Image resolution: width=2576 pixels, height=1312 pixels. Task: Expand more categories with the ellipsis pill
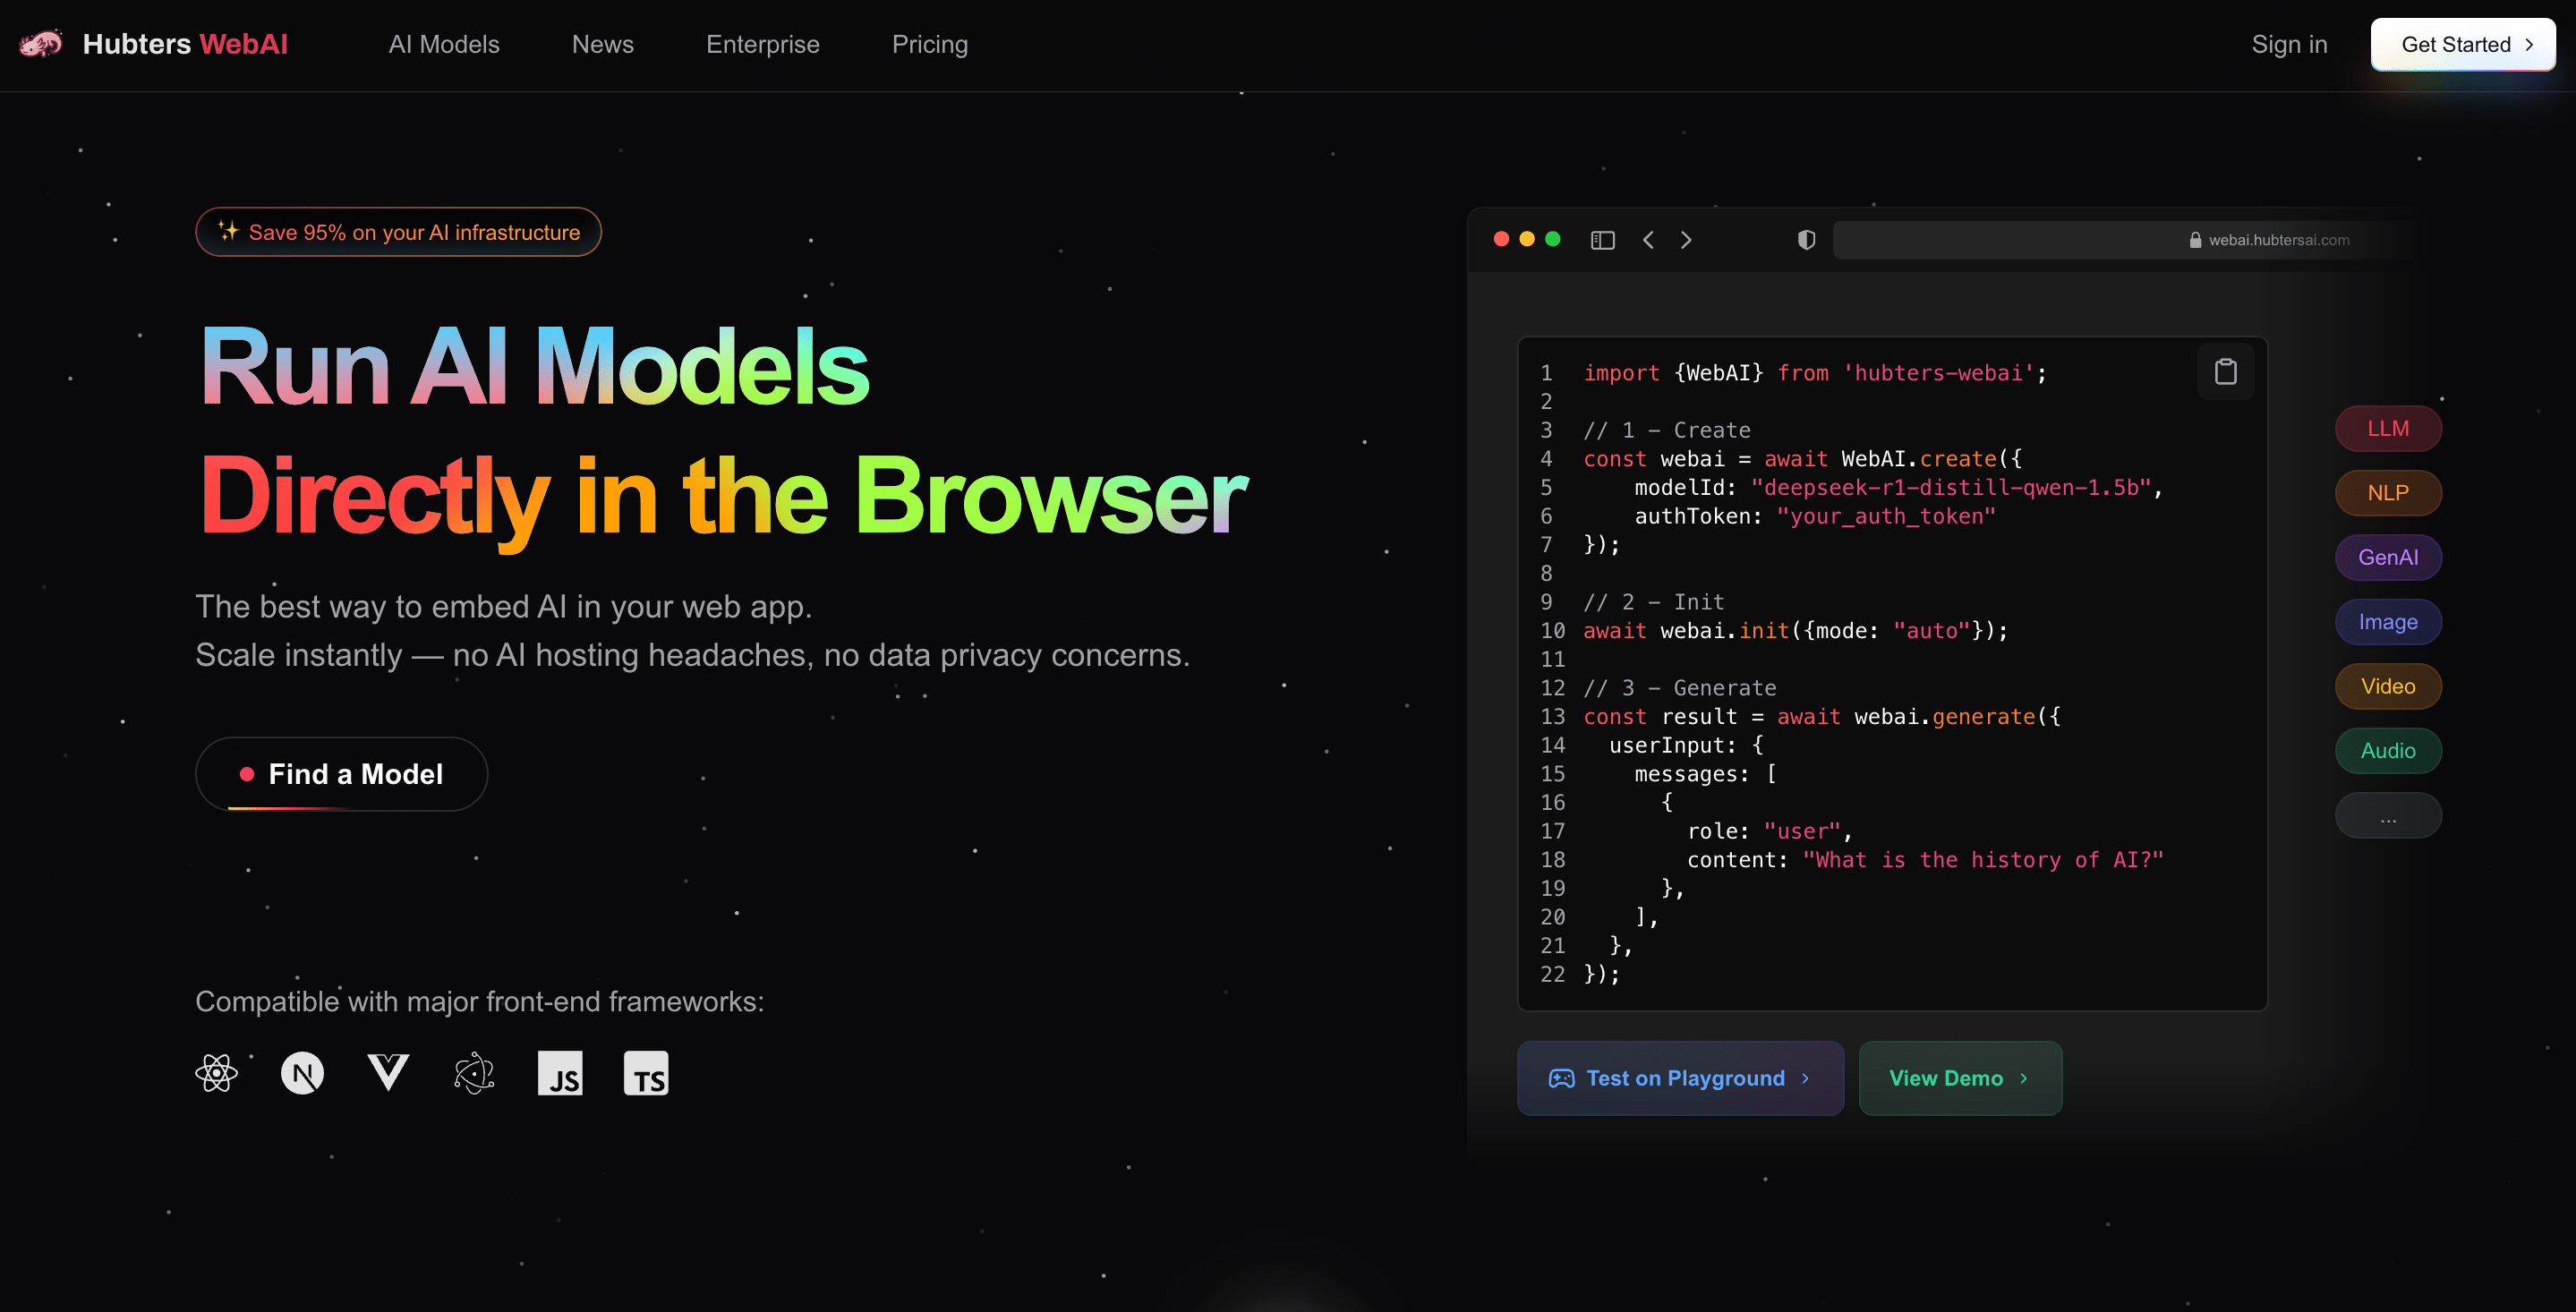point(2387,816)
